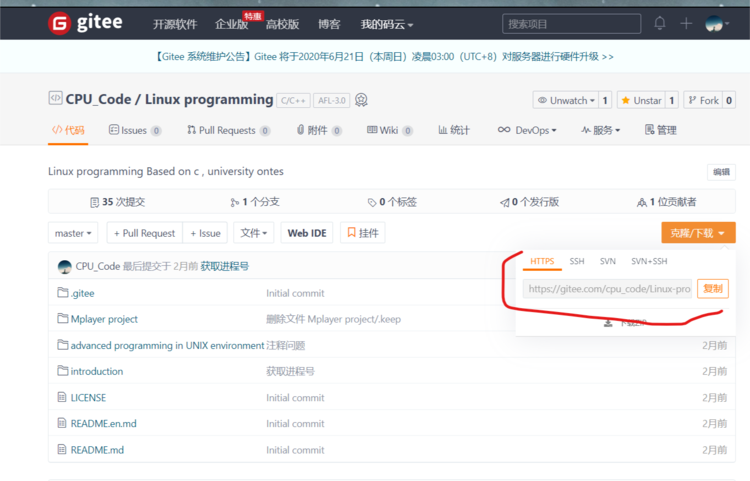Click the + Pull Request button

pos(144,233)
